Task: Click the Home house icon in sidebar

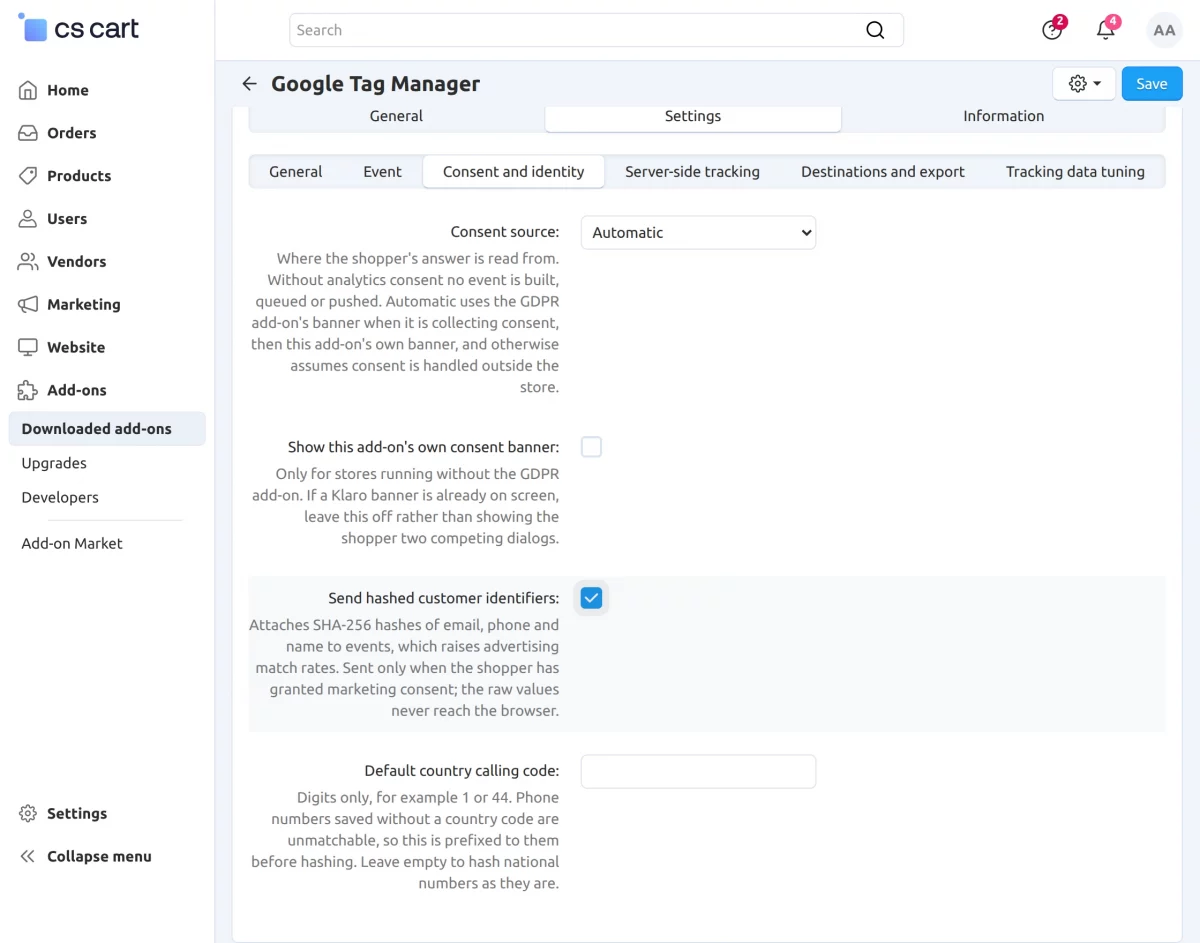Action: 28,90
